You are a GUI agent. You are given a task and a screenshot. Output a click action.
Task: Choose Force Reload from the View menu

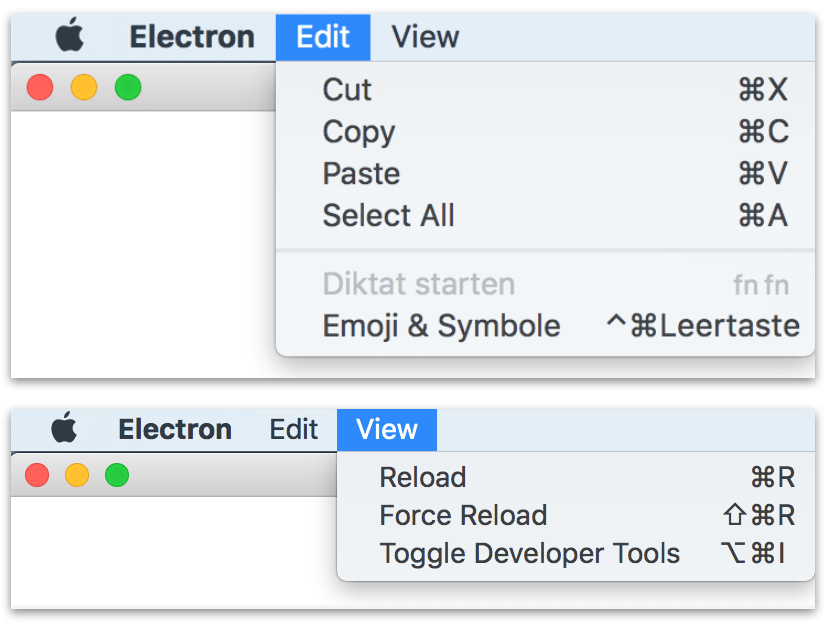576,515
